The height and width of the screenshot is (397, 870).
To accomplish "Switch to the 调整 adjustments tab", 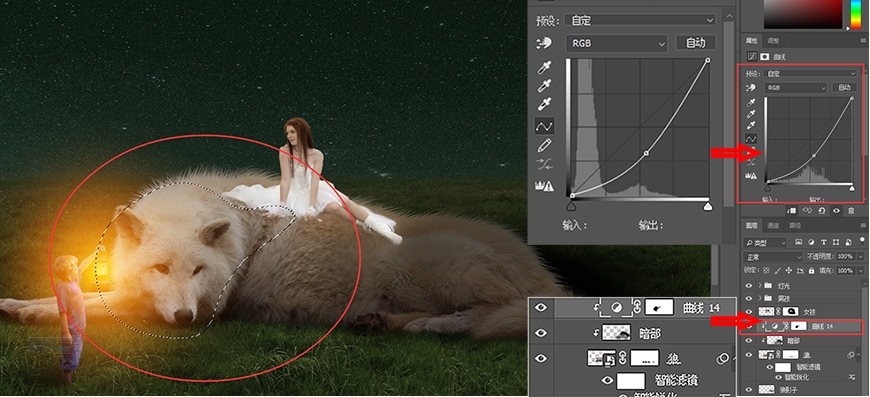I will pos(773,40).
